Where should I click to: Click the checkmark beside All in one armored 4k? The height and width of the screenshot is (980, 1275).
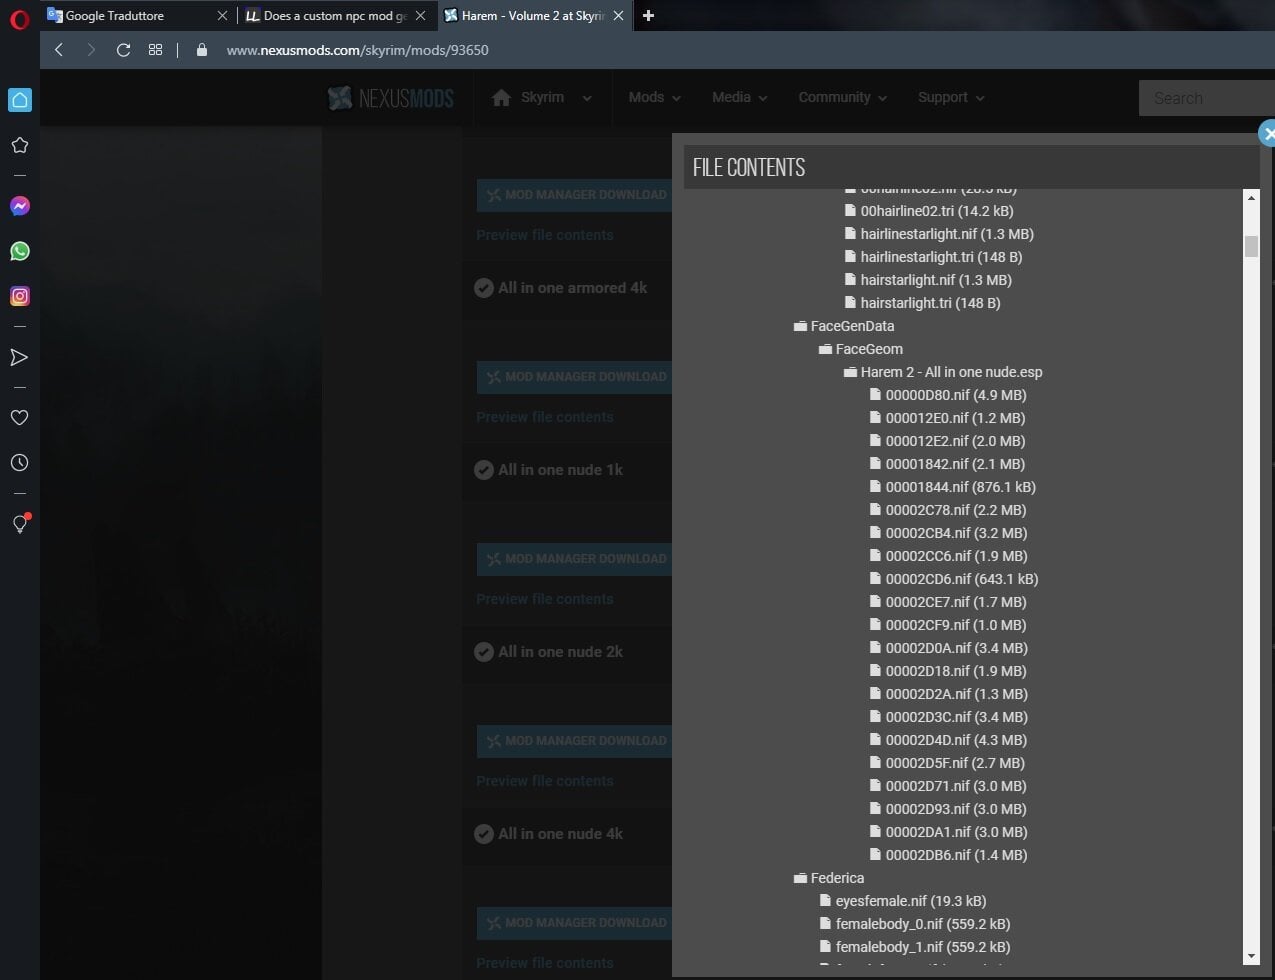tap(483, 288)
